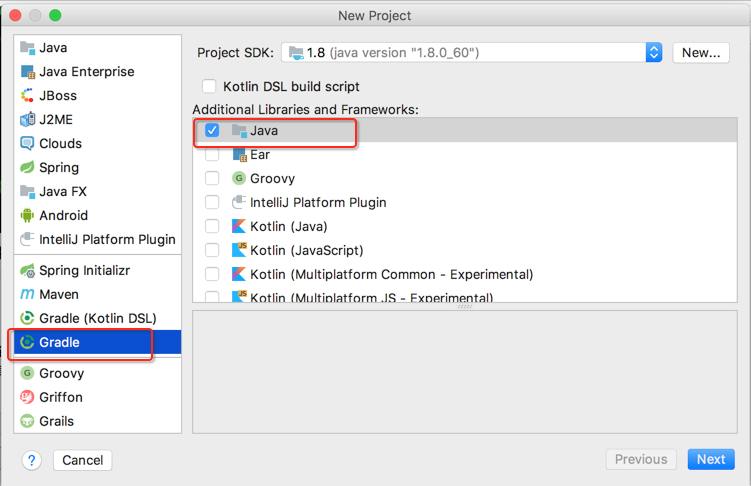The image size is (751, 486).
Task: Click the JBoss icon
Action: 27,96
